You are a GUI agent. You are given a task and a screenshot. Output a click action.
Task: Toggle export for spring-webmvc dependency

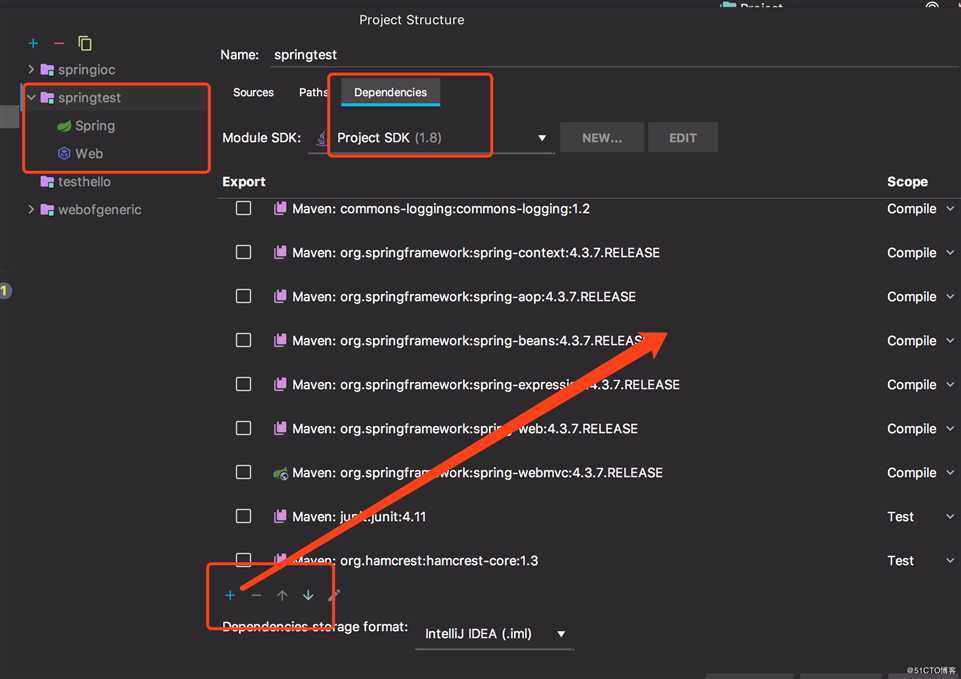coord(243,472)
